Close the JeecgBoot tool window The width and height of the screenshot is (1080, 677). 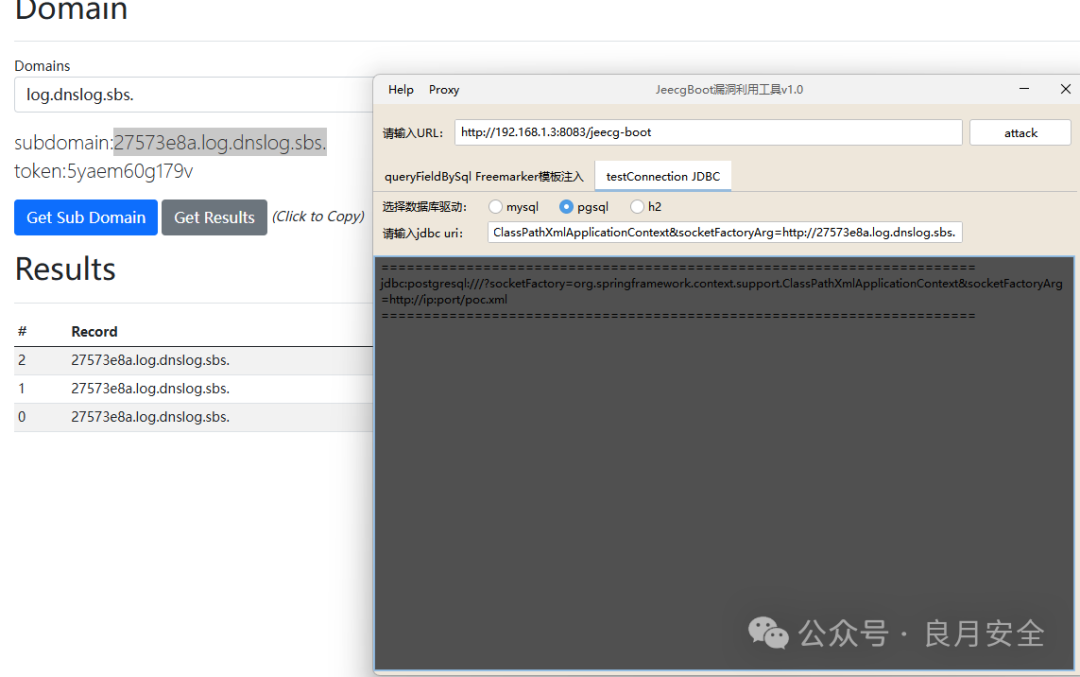pos(1065,89)
